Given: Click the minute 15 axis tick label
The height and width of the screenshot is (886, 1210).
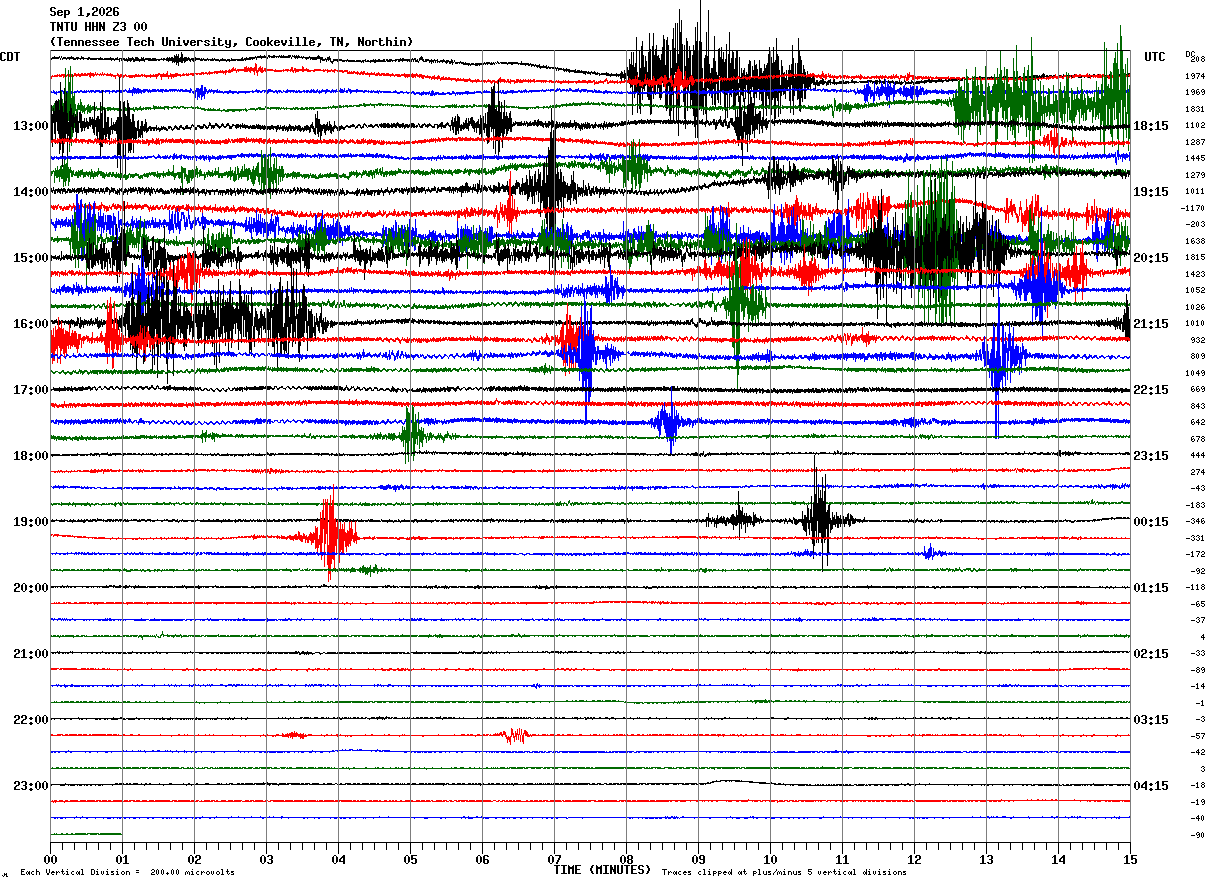Looking at the screenshot, I should coord(1130,859).
